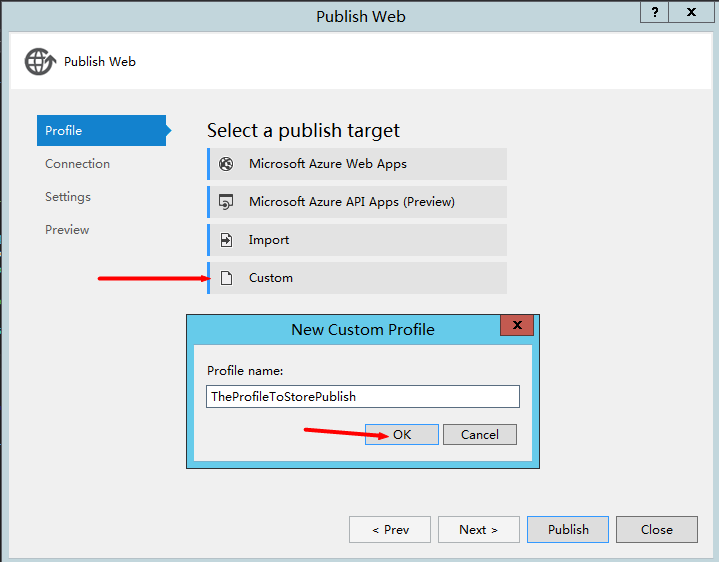The image size is (719, 562).
Task: Close the Publish Web window
Action: [691, 12]
